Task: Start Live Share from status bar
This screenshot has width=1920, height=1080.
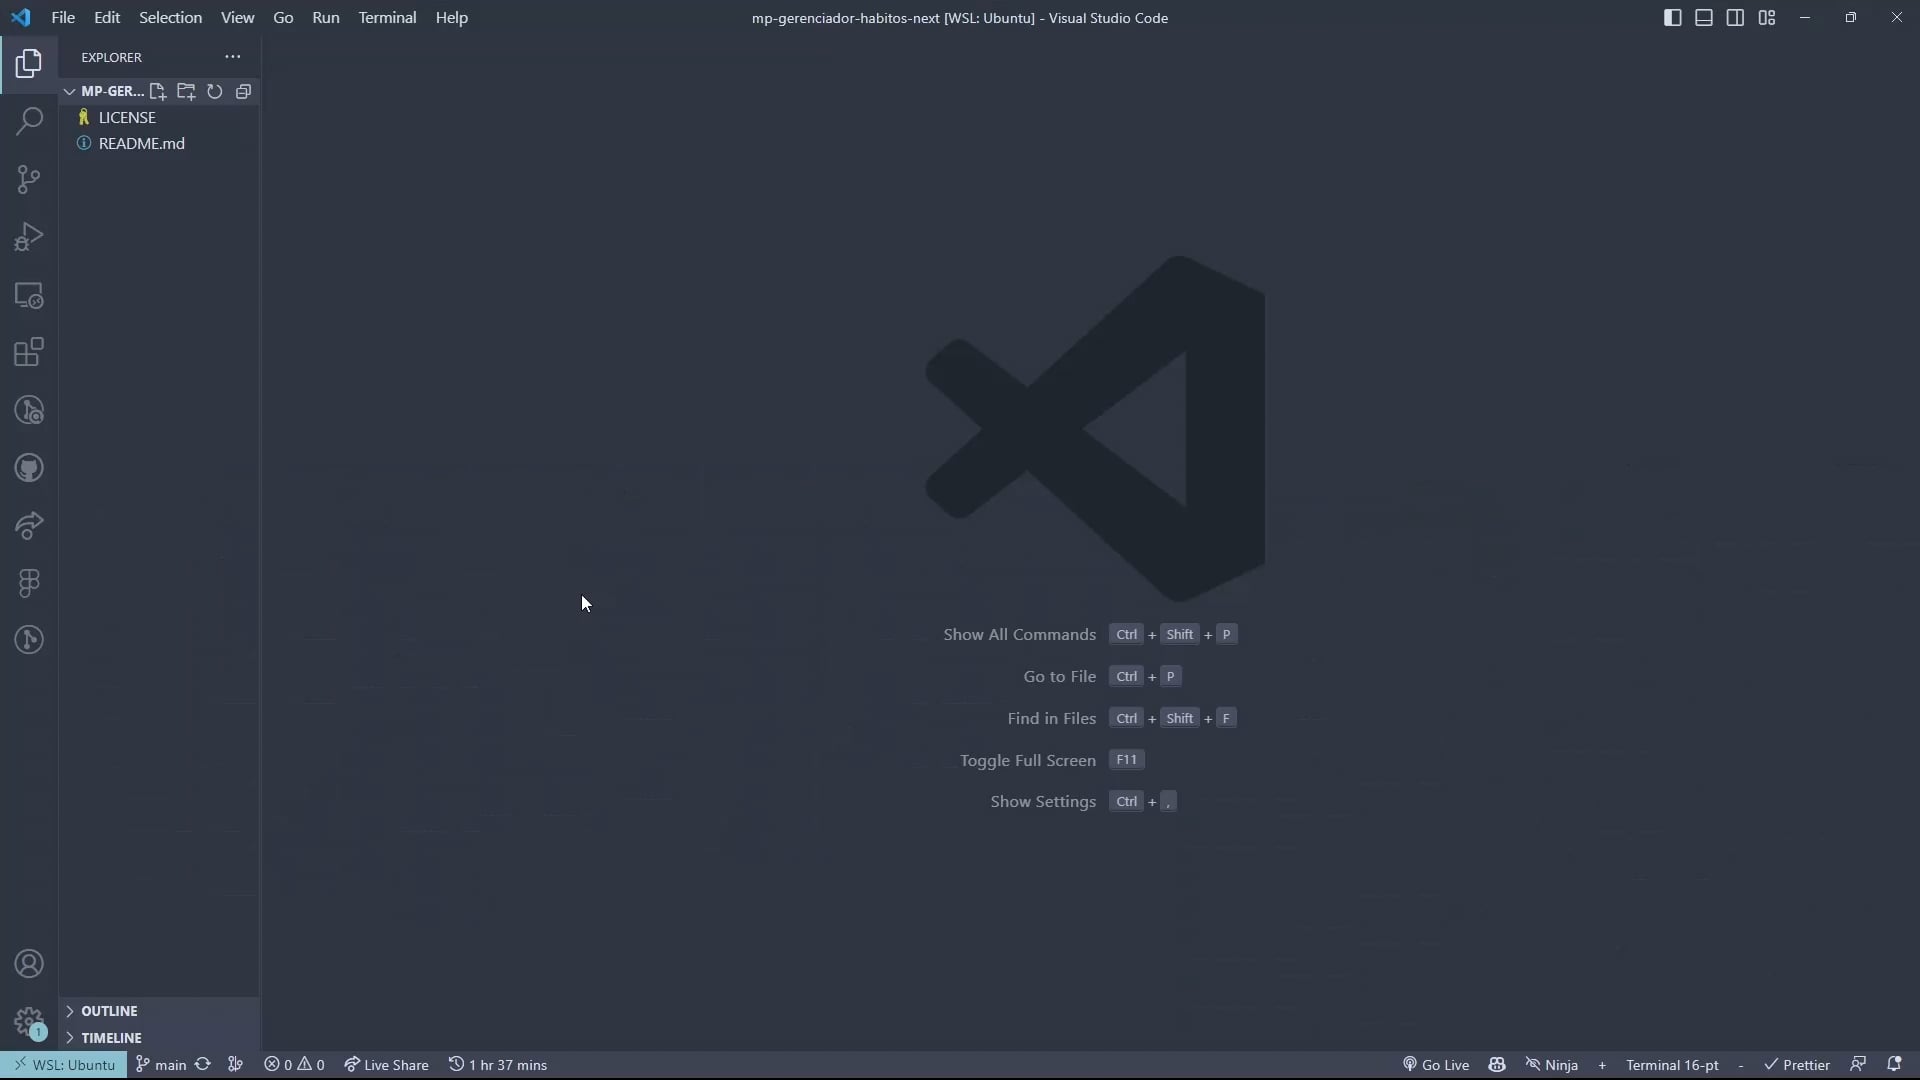Action: pyautogui.click(x=386, y=1064)
